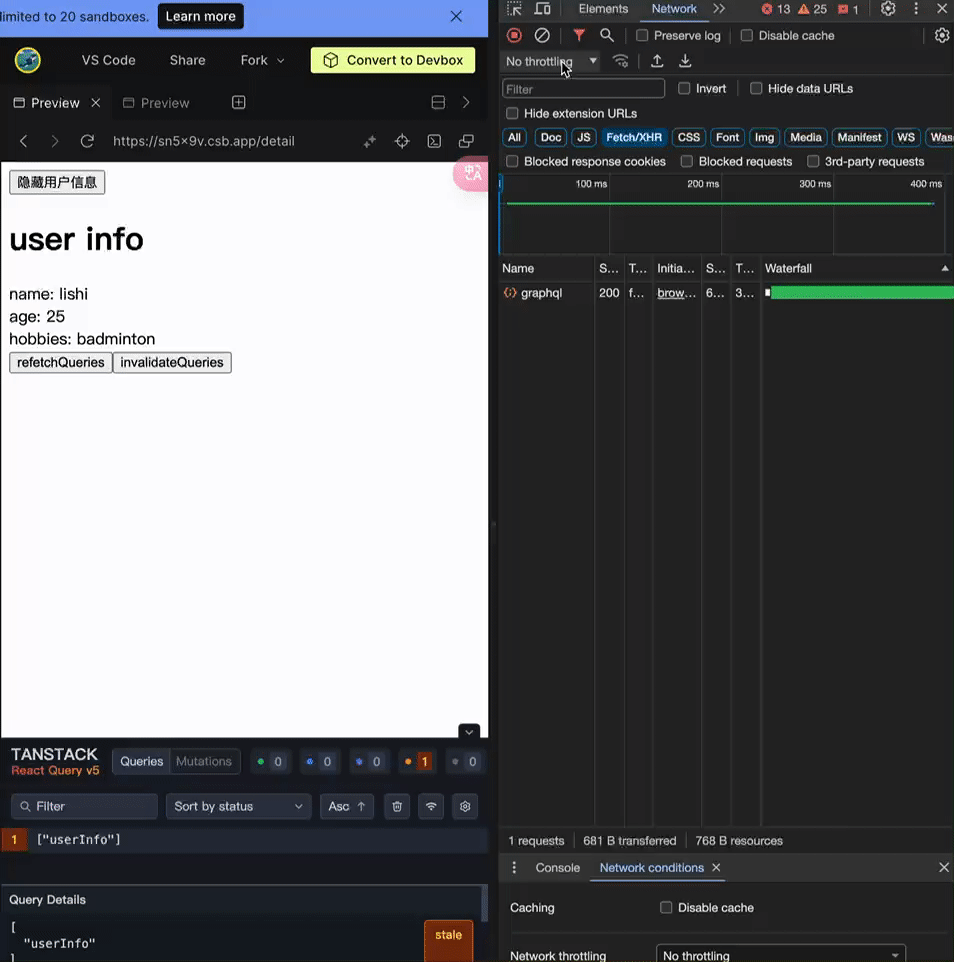This screenshot has height=962, width=954.
Task: Open DevTools settings gear
Action: pyautogui.click(x=888, y=9)
